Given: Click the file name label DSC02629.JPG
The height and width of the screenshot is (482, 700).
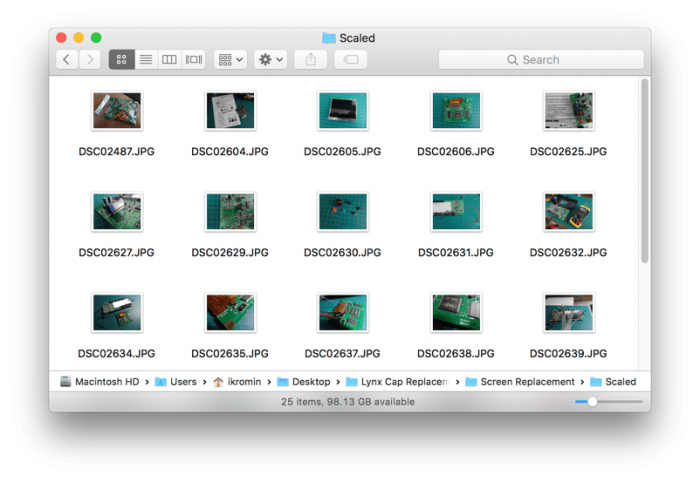Looking at the screenshot, I should 230,253.
